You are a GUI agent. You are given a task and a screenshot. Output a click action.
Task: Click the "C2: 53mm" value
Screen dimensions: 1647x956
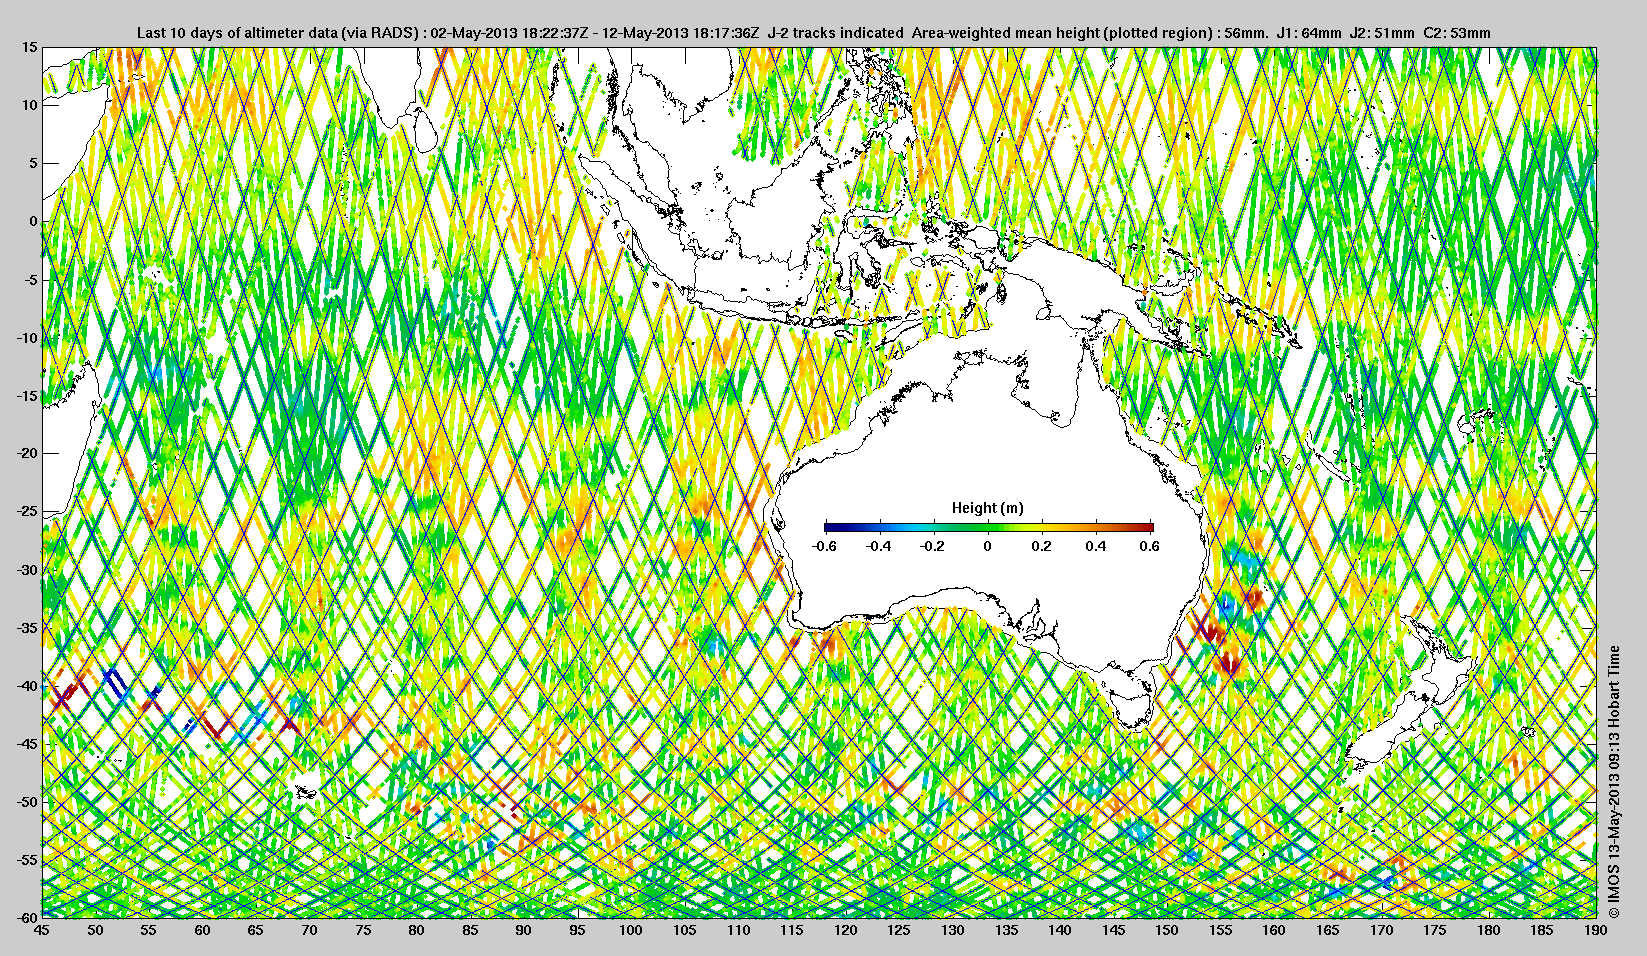[1456, 33]
